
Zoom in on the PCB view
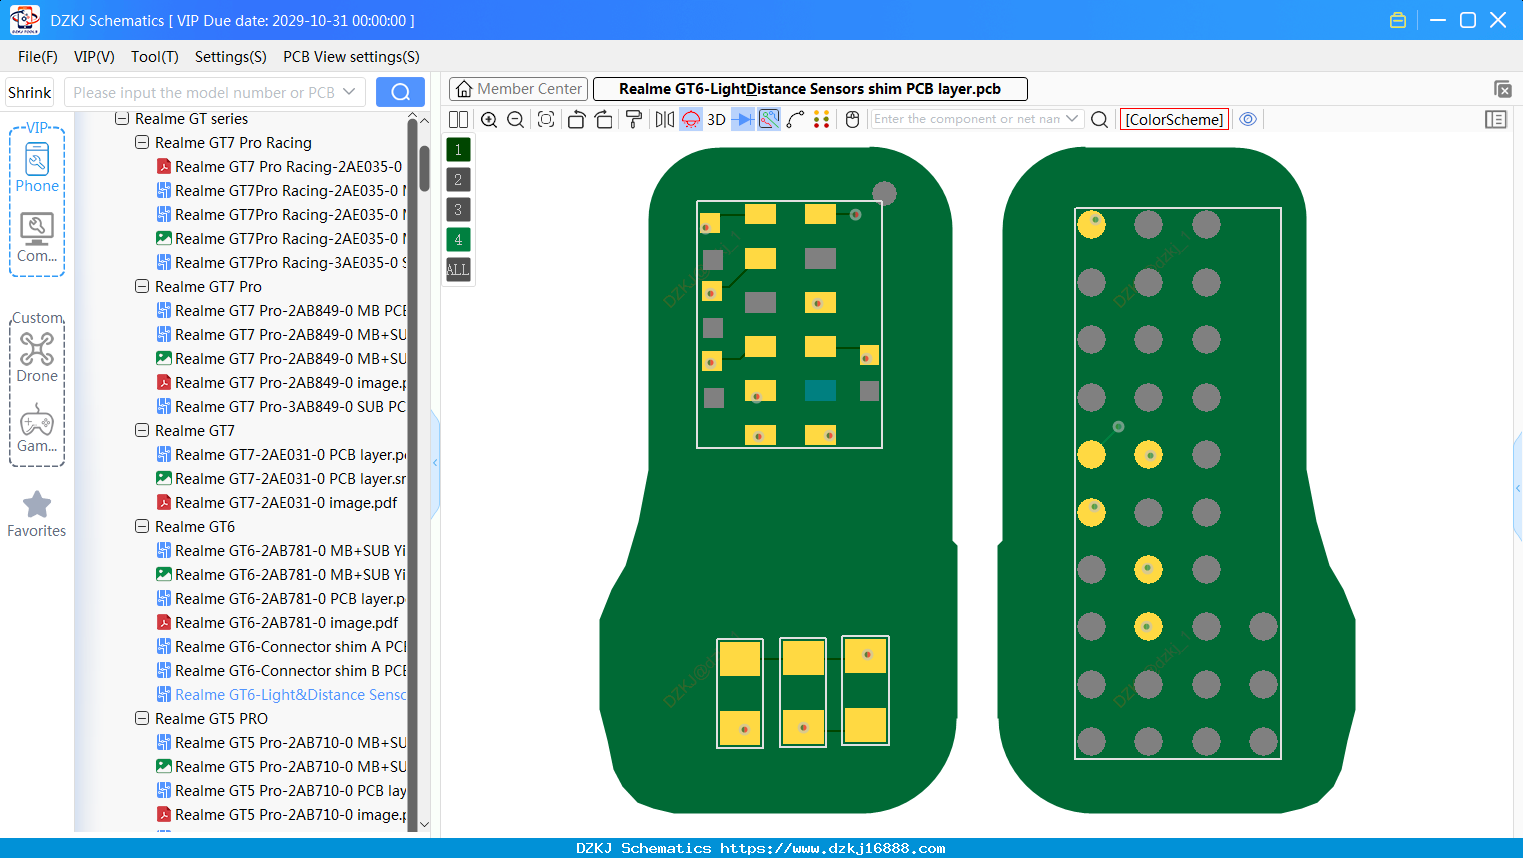pos(489,120)
